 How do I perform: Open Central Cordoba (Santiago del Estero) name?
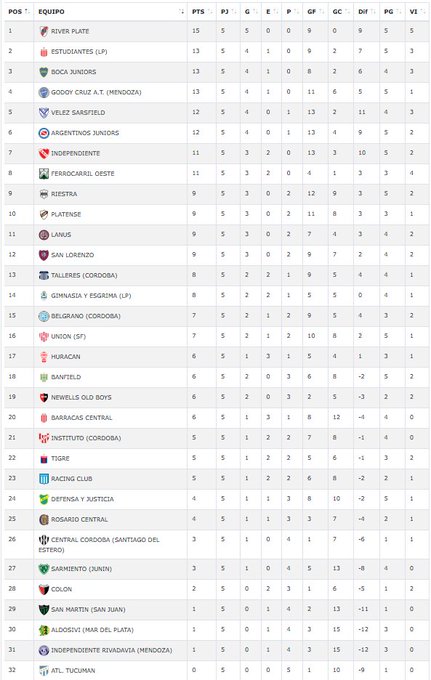99,545
